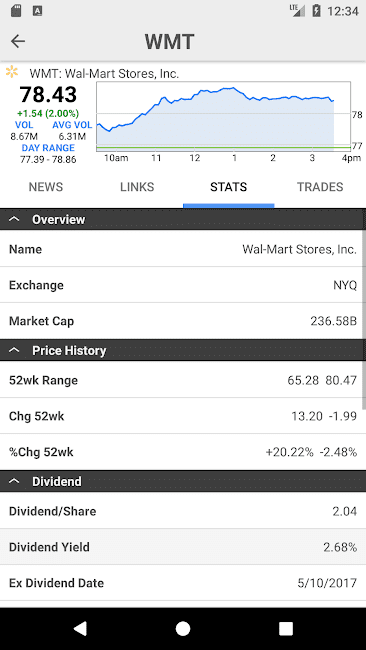Tap the battery status icon
The width and height of the screenshot is (366, 650).
[316, 11]
